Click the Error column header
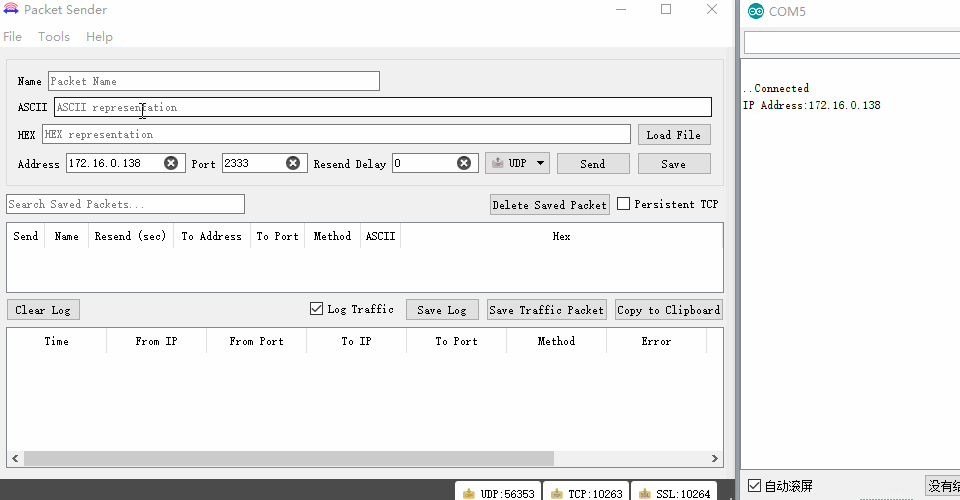 point(656,341)
